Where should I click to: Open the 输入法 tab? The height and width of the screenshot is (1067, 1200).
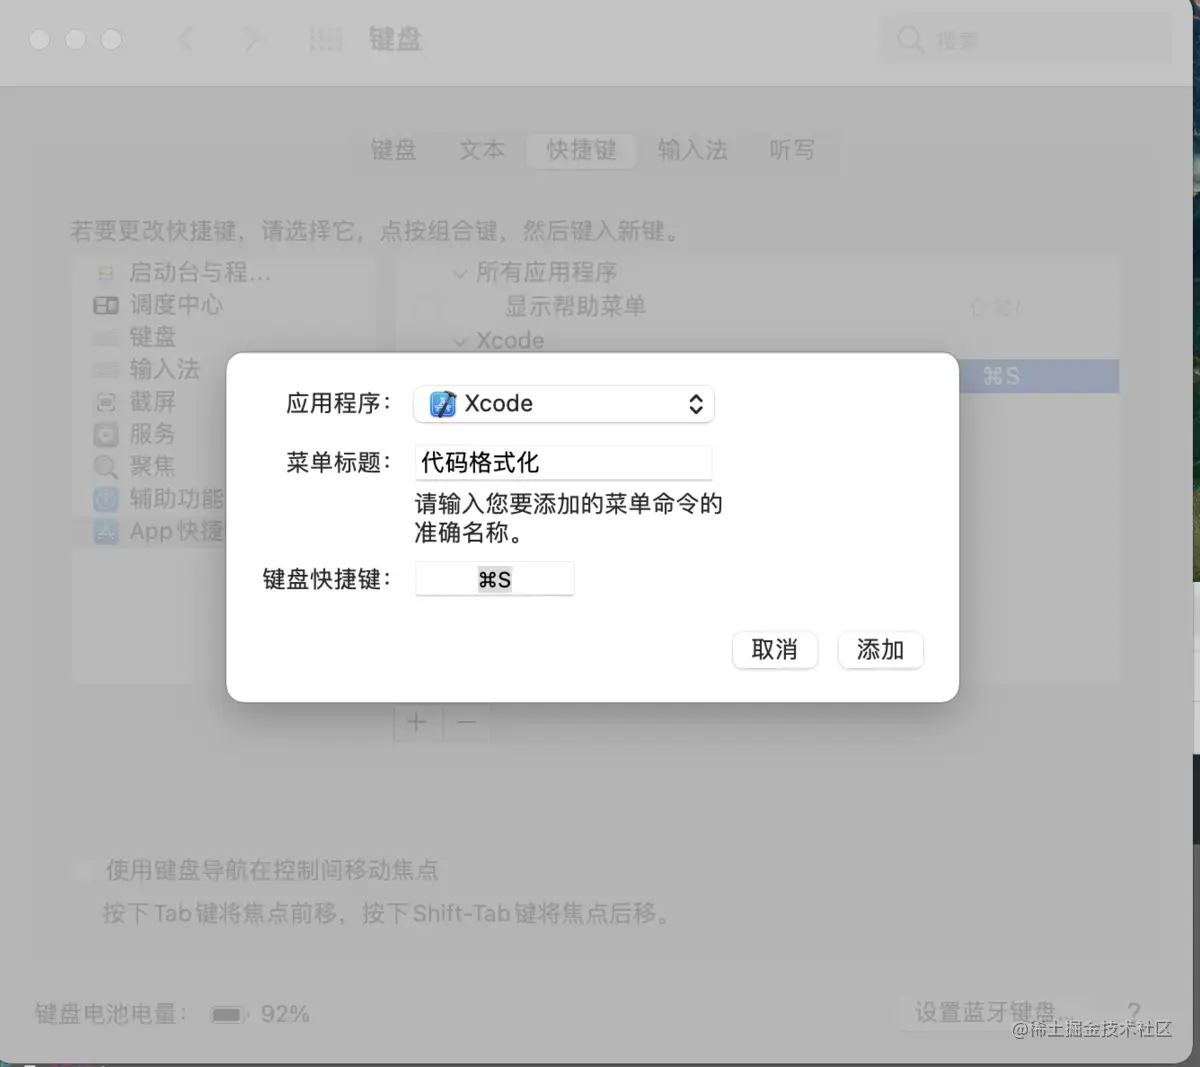692,150
